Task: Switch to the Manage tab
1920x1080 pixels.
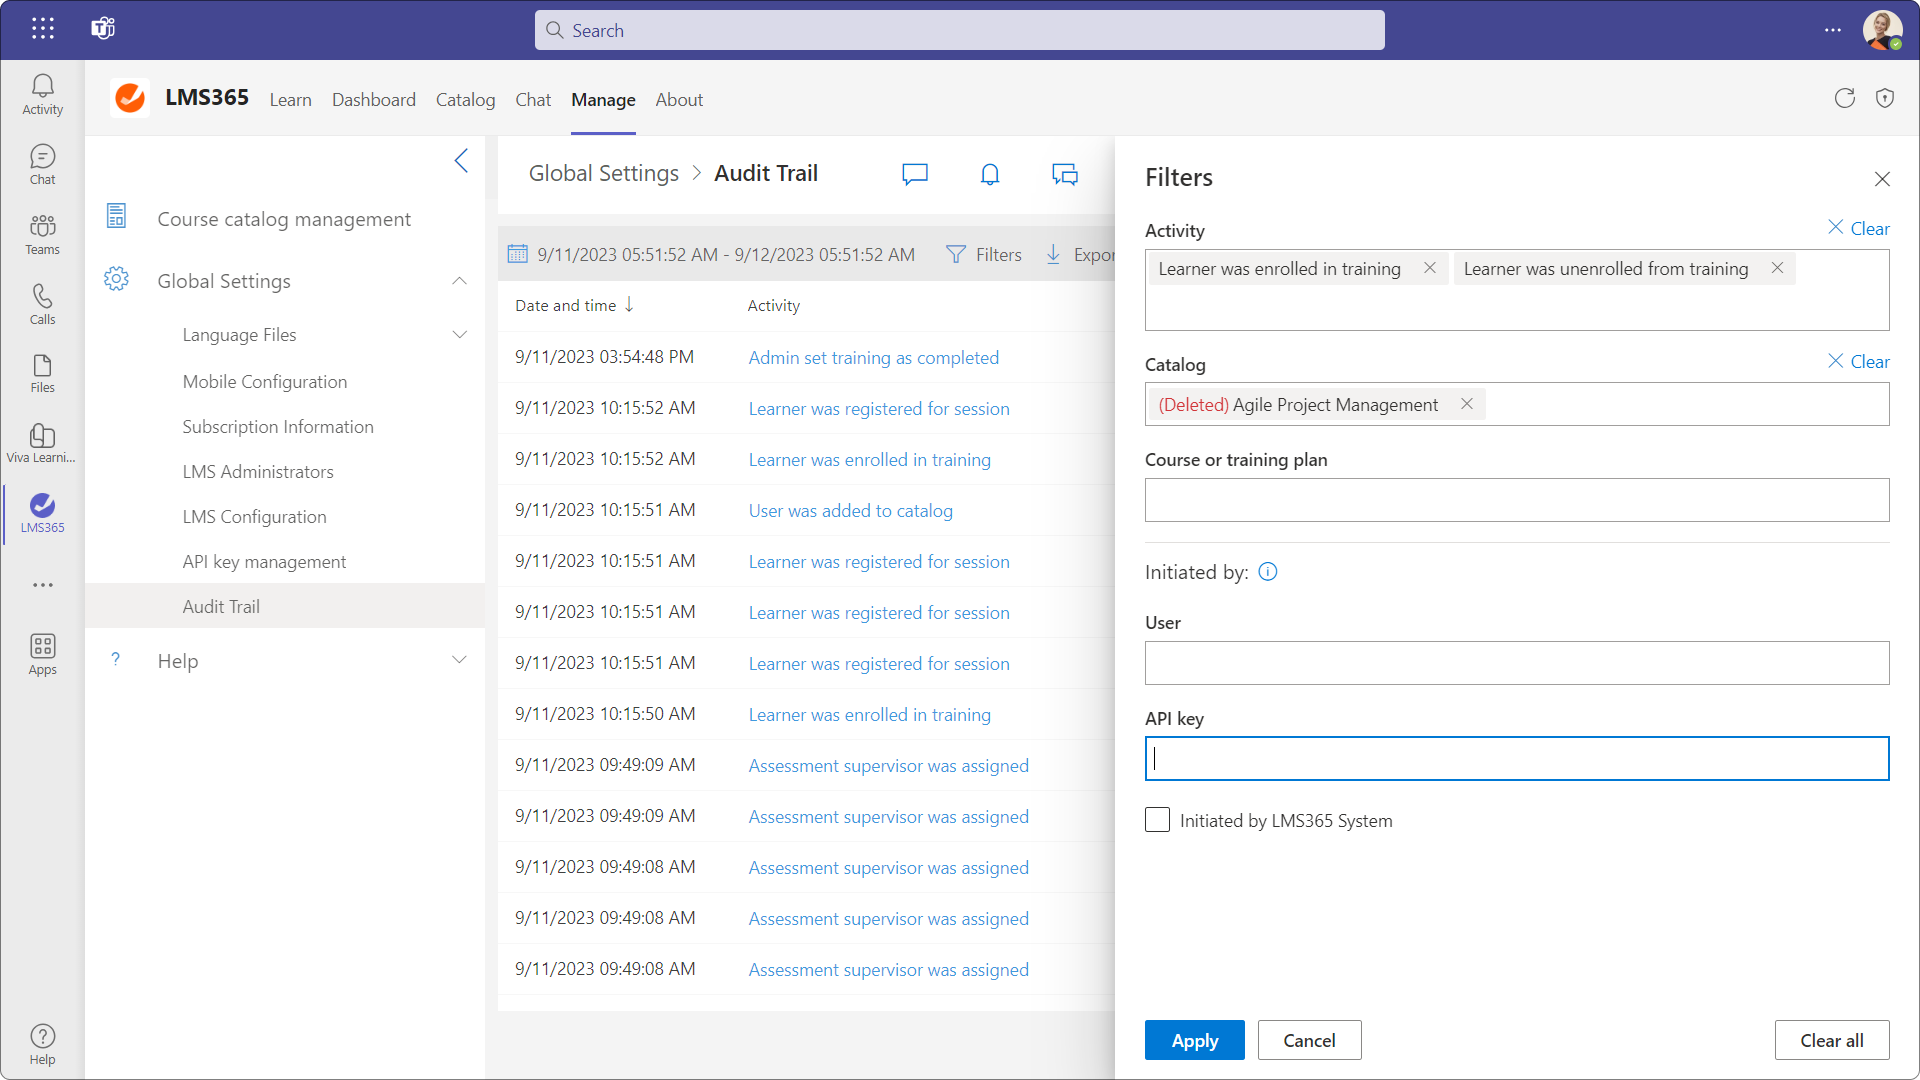Action: (x=603, y=99)
